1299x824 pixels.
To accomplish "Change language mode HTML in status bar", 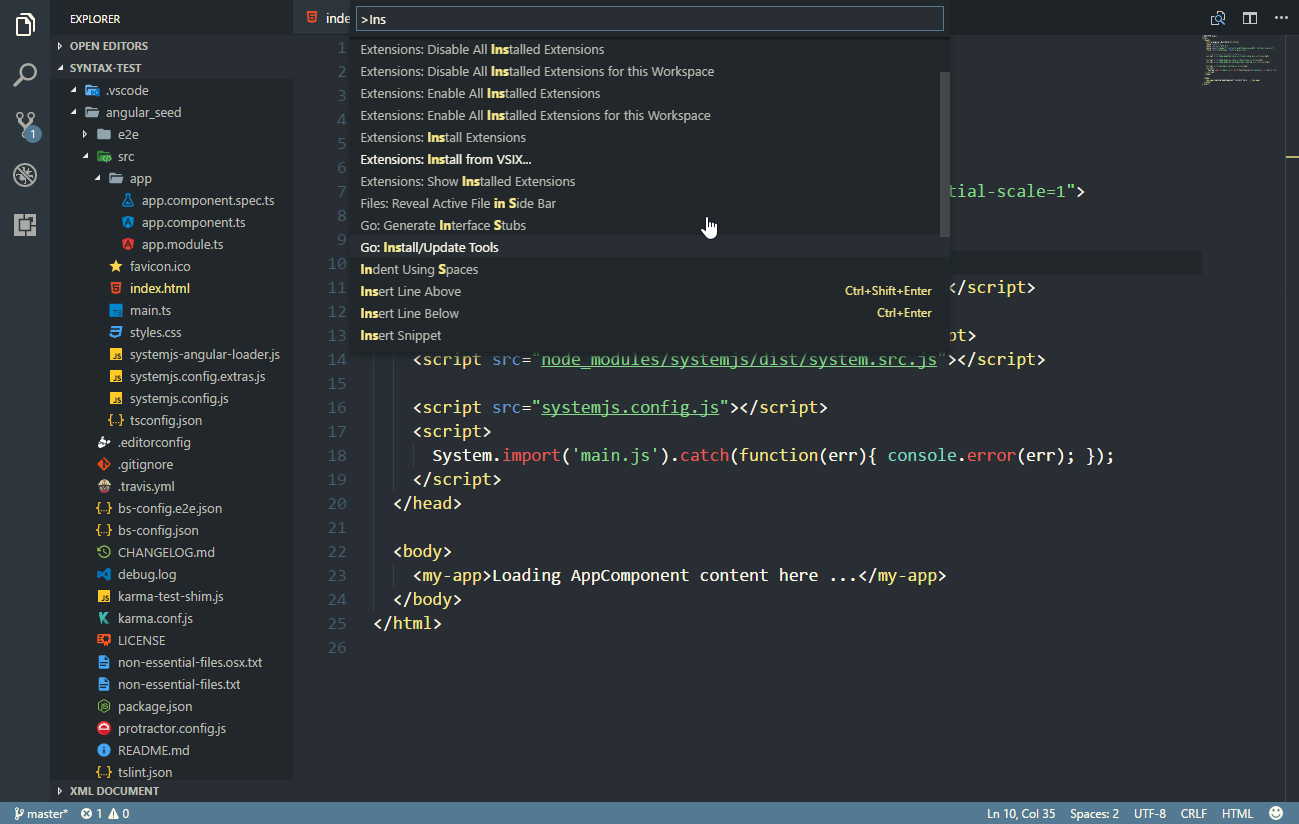I will click(1237, 814).
